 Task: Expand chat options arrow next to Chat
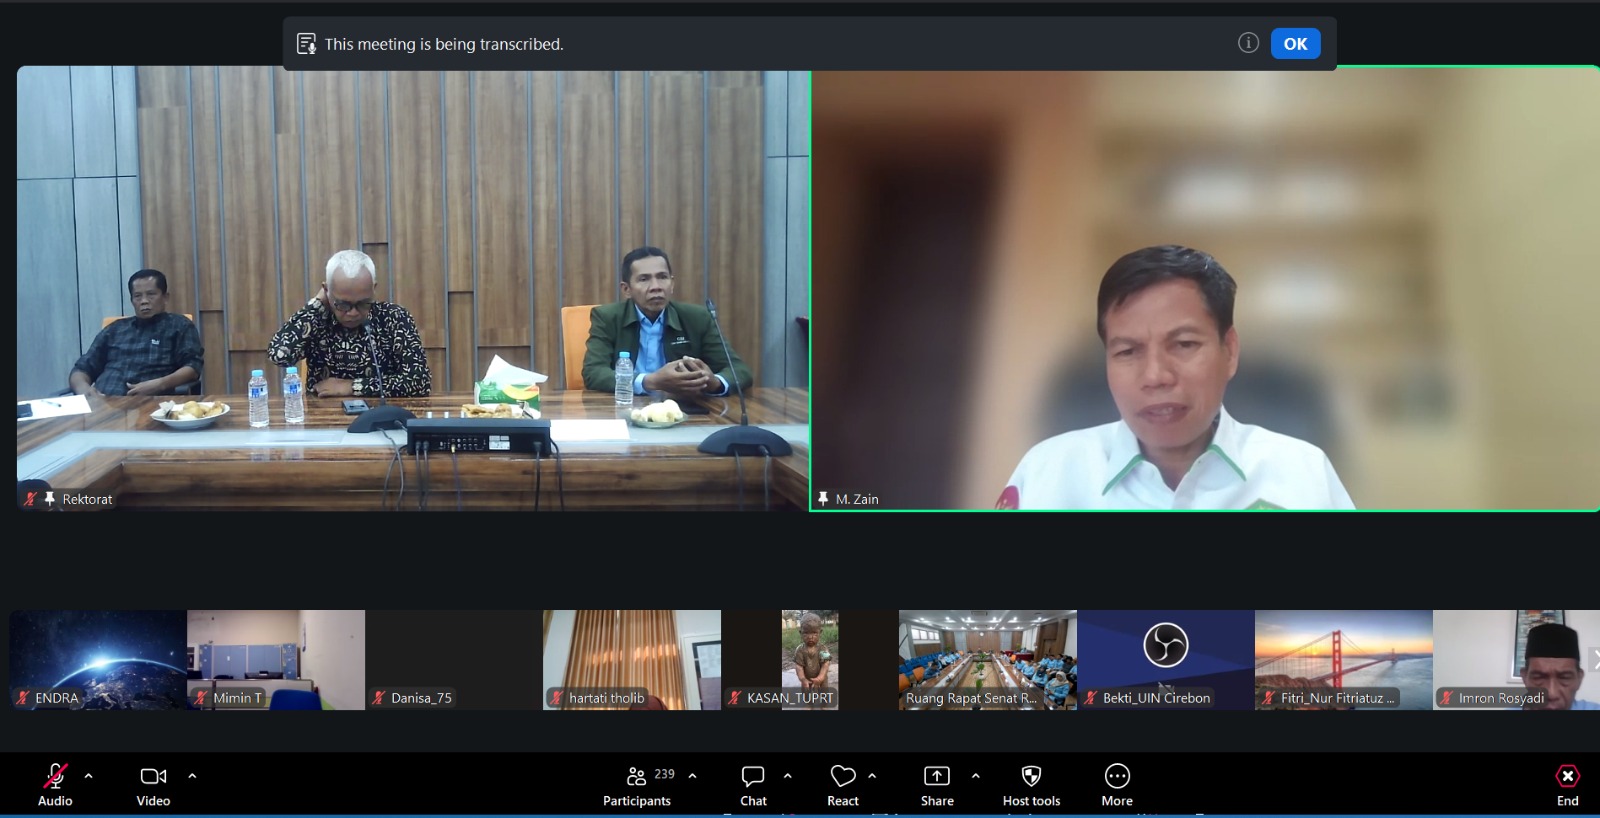[x=787, y=776]
